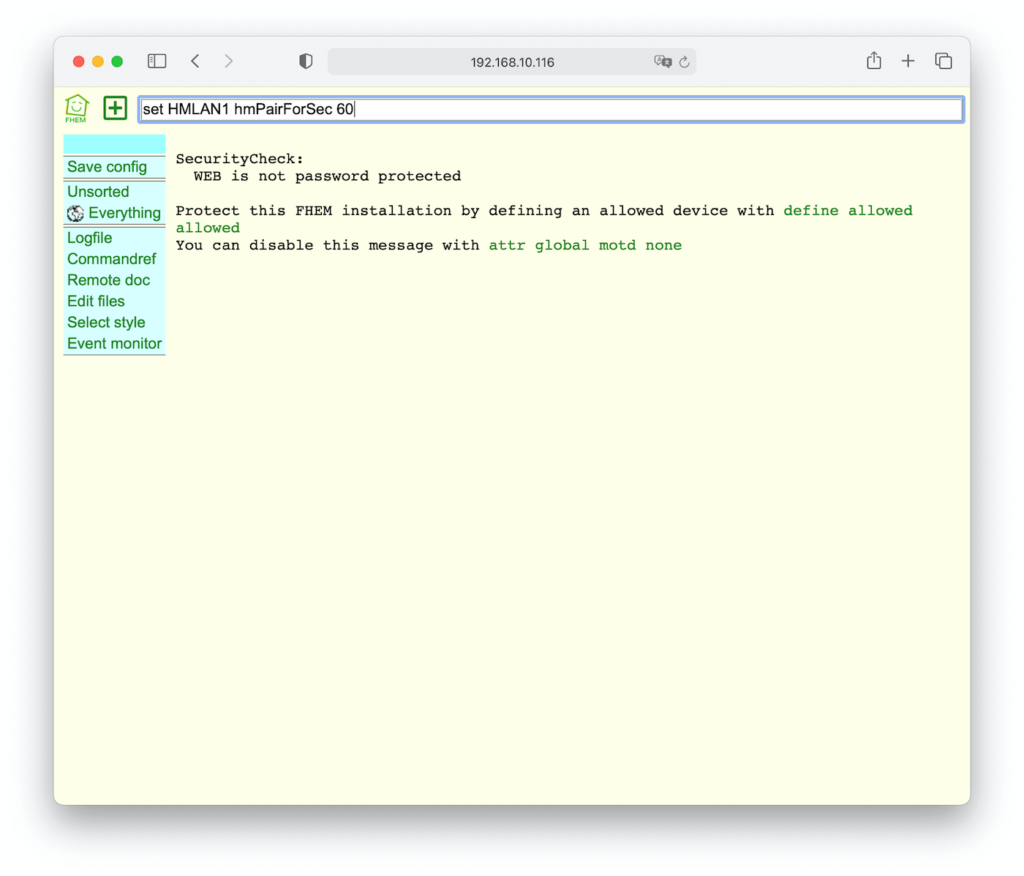Open the Everything room
Screen dimensions: 1024x876
point(125,213)
